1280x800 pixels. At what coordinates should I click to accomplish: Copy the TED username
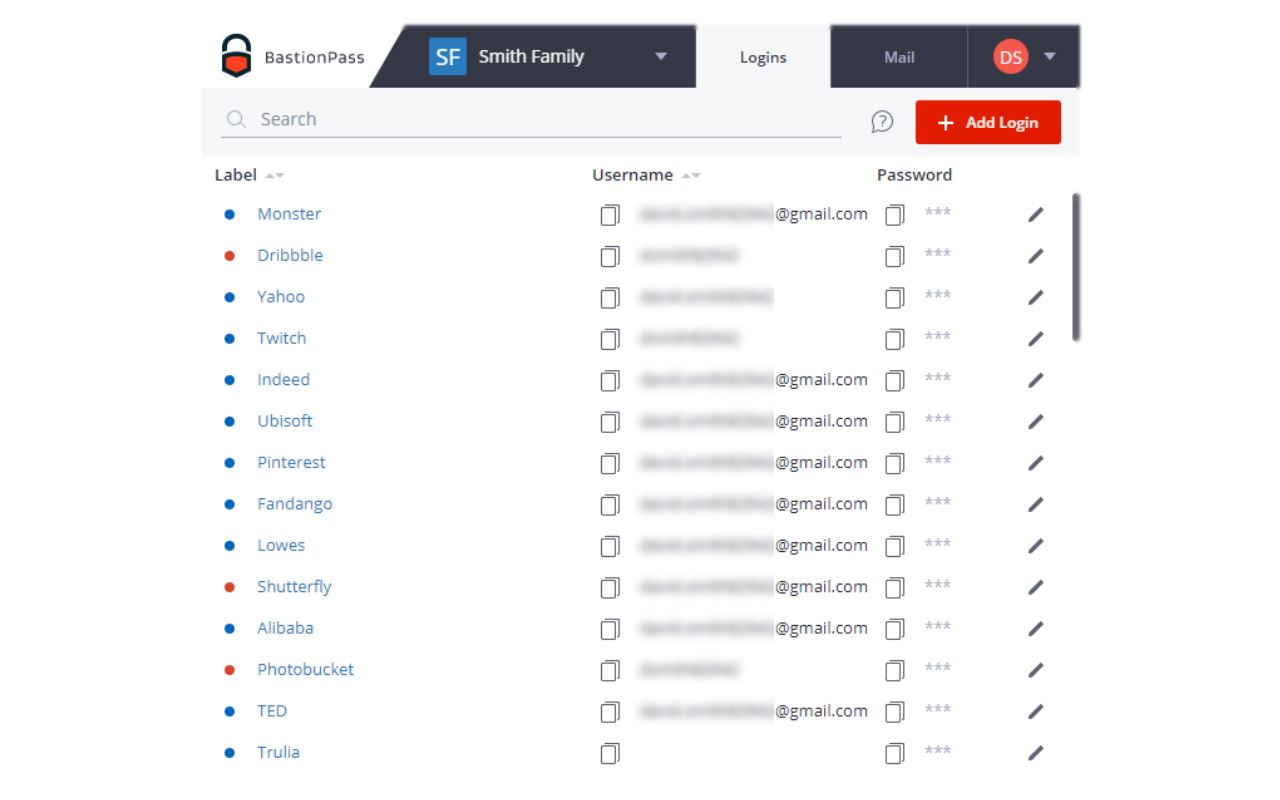point(610,712)
